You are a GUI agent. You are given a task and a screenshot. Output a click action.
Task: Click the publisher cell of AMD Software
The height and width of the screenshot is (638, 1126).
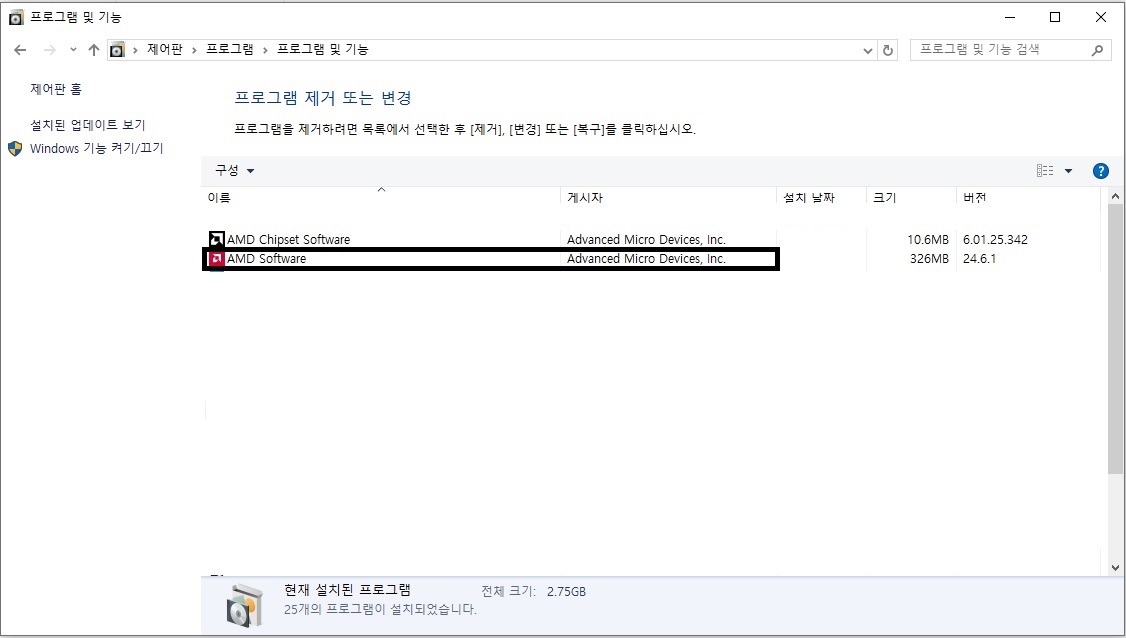[646, 259]
